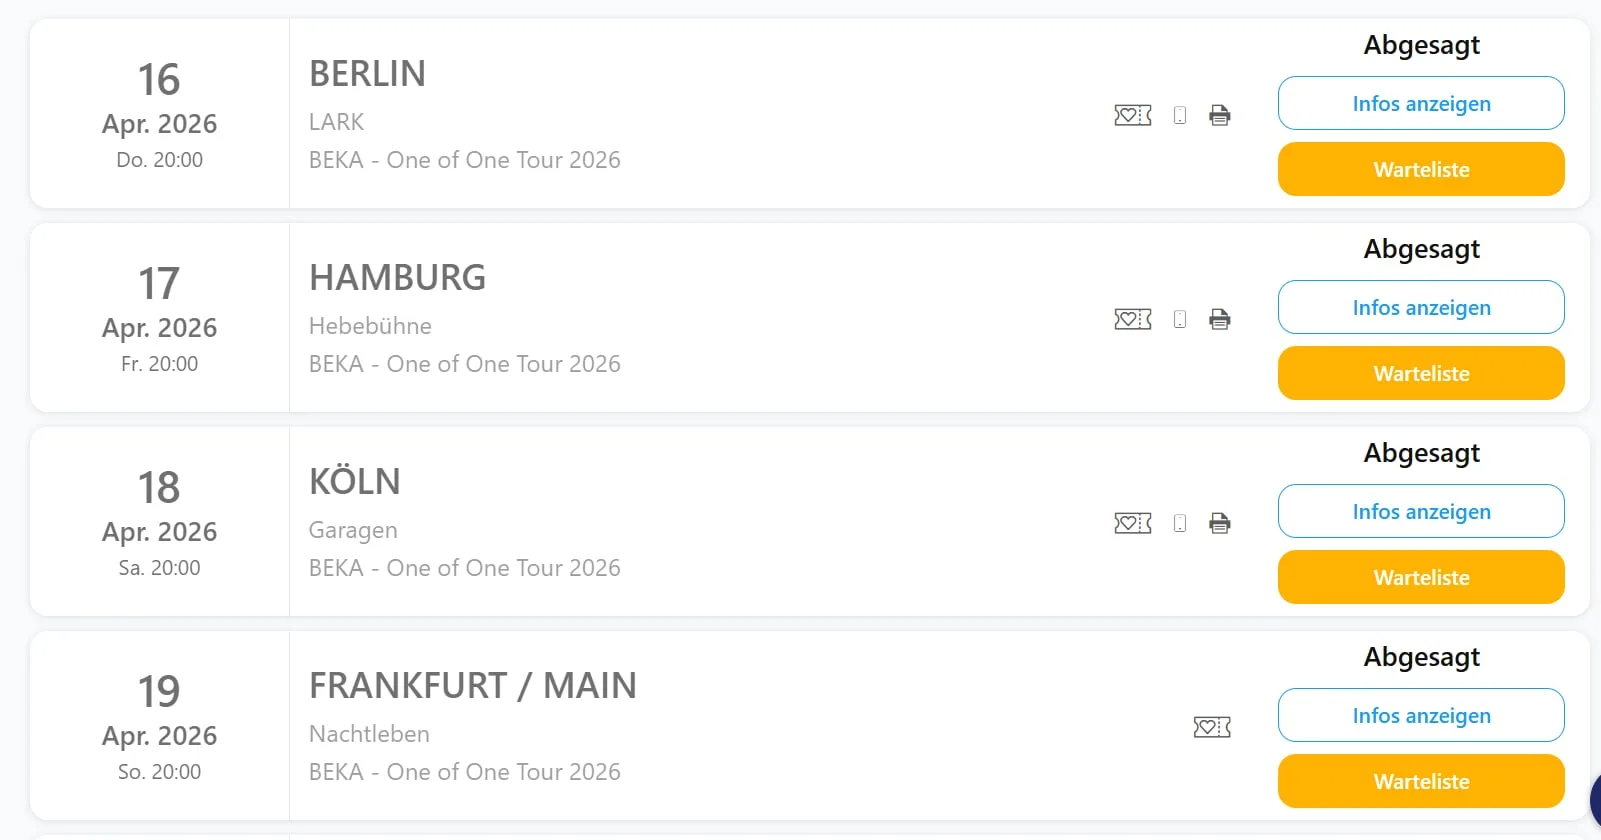The height and width of the screenshot is (840, 1601).
Task: Click the heart ticket icon for Hamburg
Action: pyautogui.click(x=1132, y=319)
